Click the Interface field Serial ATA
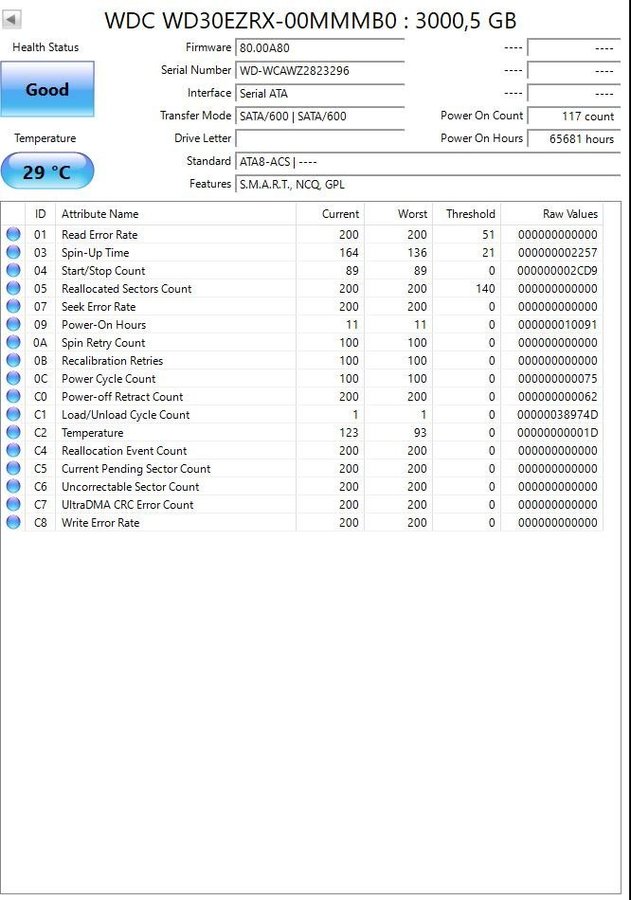 pos(320,93)
